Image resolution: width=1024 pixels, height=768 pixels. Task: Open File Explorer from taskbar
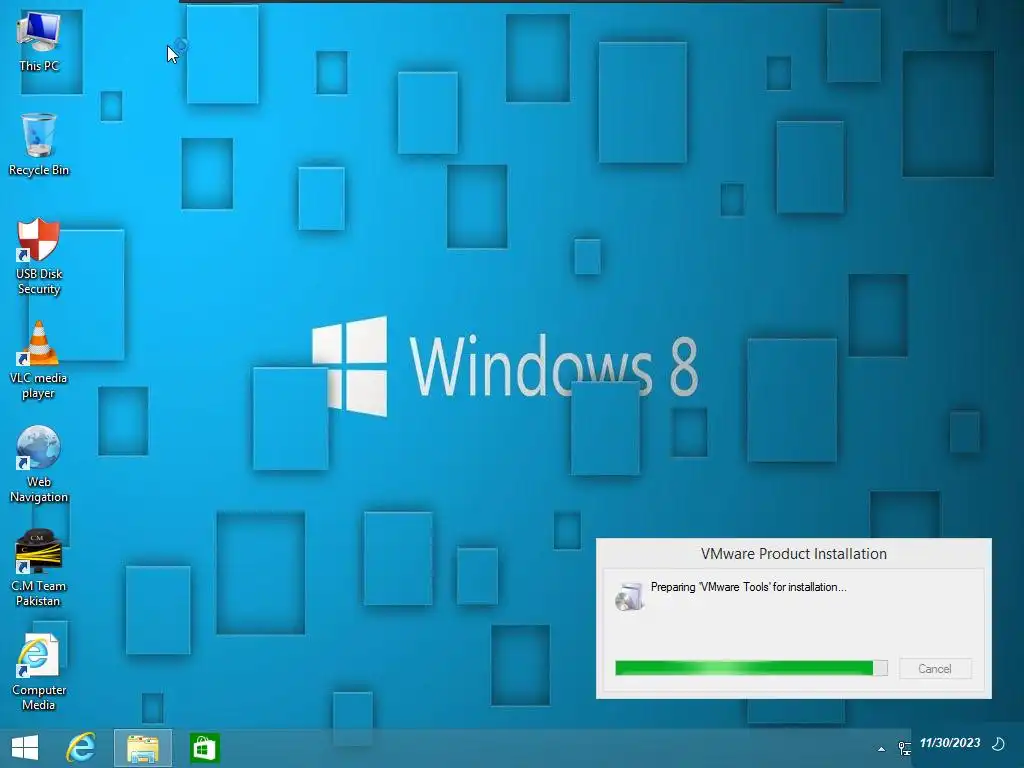[143, 748]
